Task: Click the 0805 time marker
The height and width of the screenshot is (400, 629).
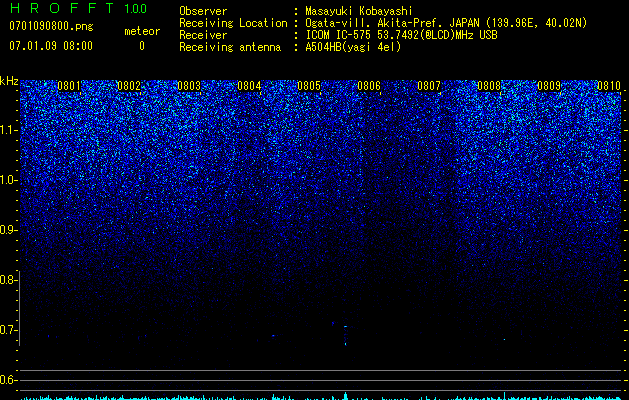Action: click(309, 86)
